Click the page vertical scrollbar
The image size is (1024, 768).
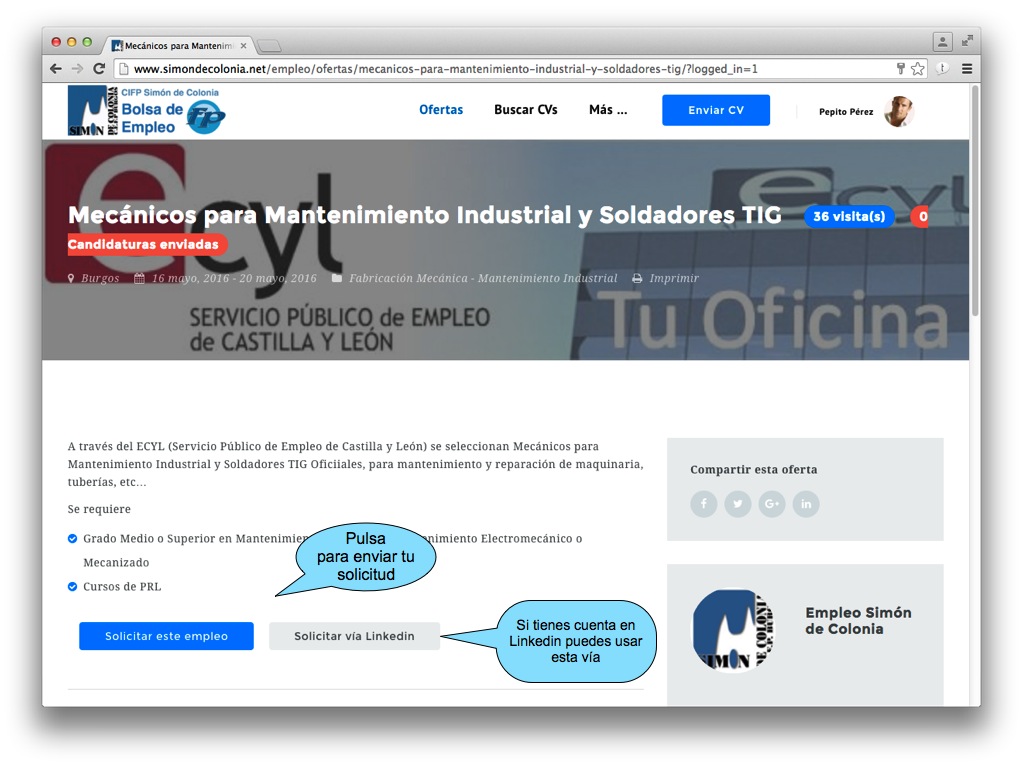(x=975, y=201)
